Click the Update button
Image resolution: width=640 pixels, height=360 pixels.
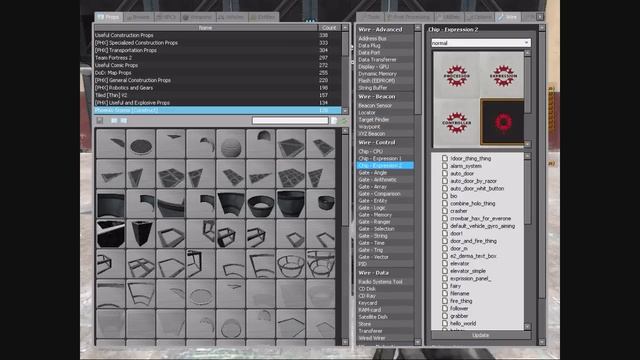(x=481, y=335)
